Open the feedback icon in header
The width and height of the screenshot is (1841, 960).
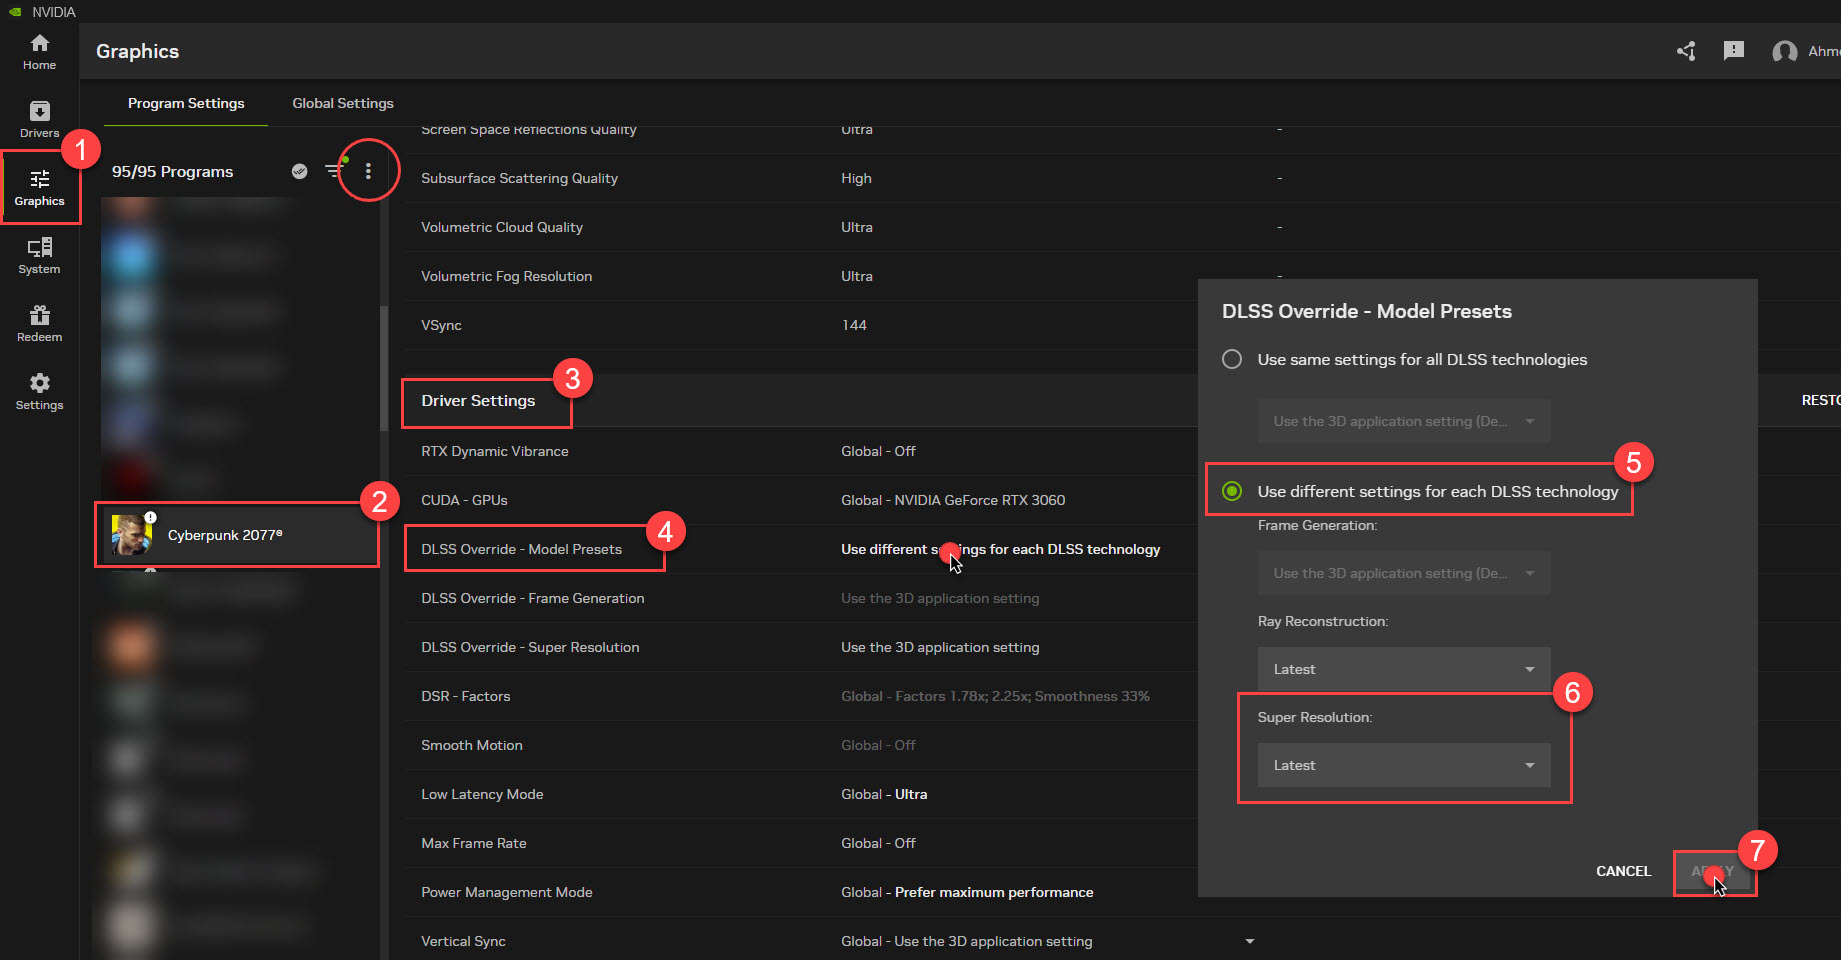pyautogui.click(x=1733, y=51)
